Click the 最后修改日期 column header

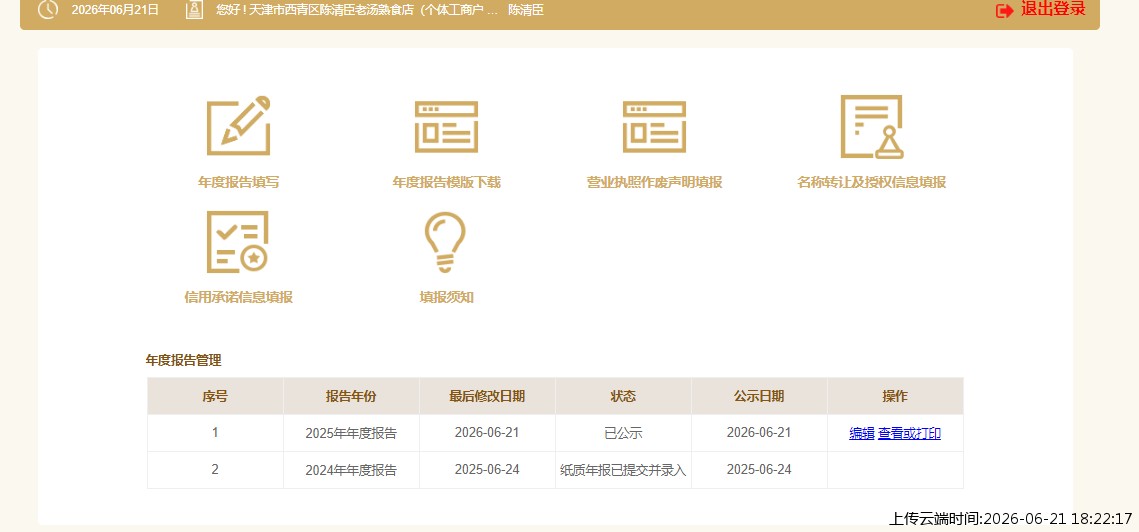point(487,396)
